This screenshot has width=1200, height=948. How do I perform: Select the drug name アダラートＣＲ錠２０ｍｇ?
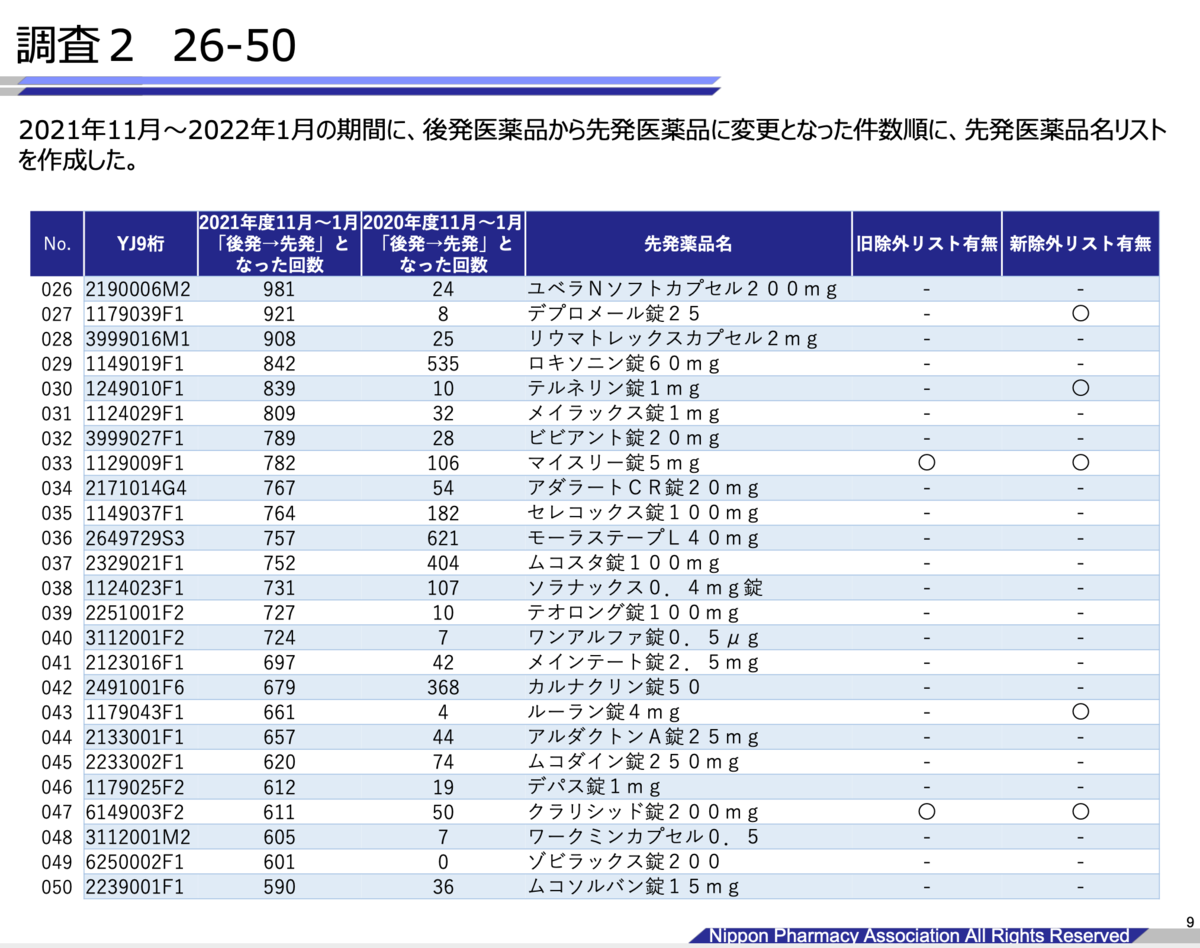click(x=644, y=488)
